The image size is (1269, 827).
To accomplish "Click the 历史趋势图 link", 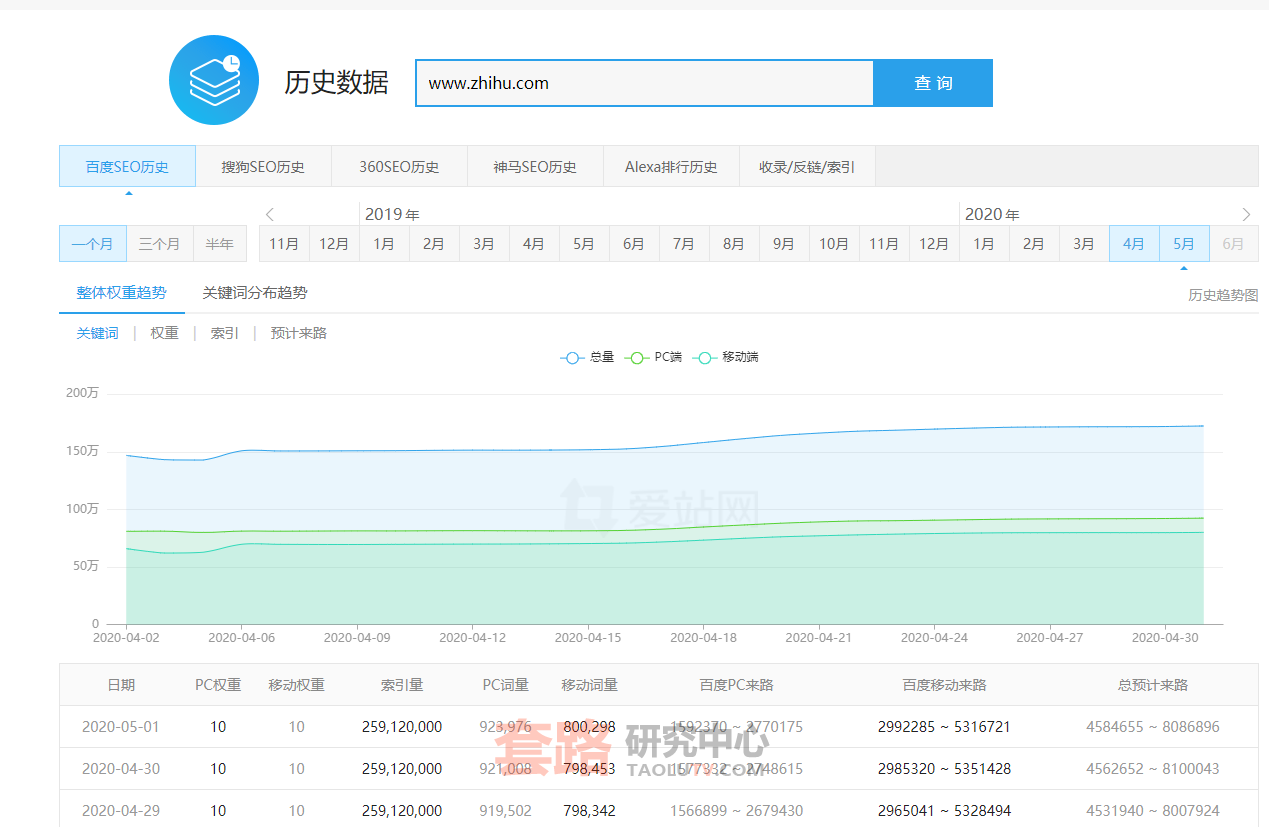I will [x=1223, y=295].
